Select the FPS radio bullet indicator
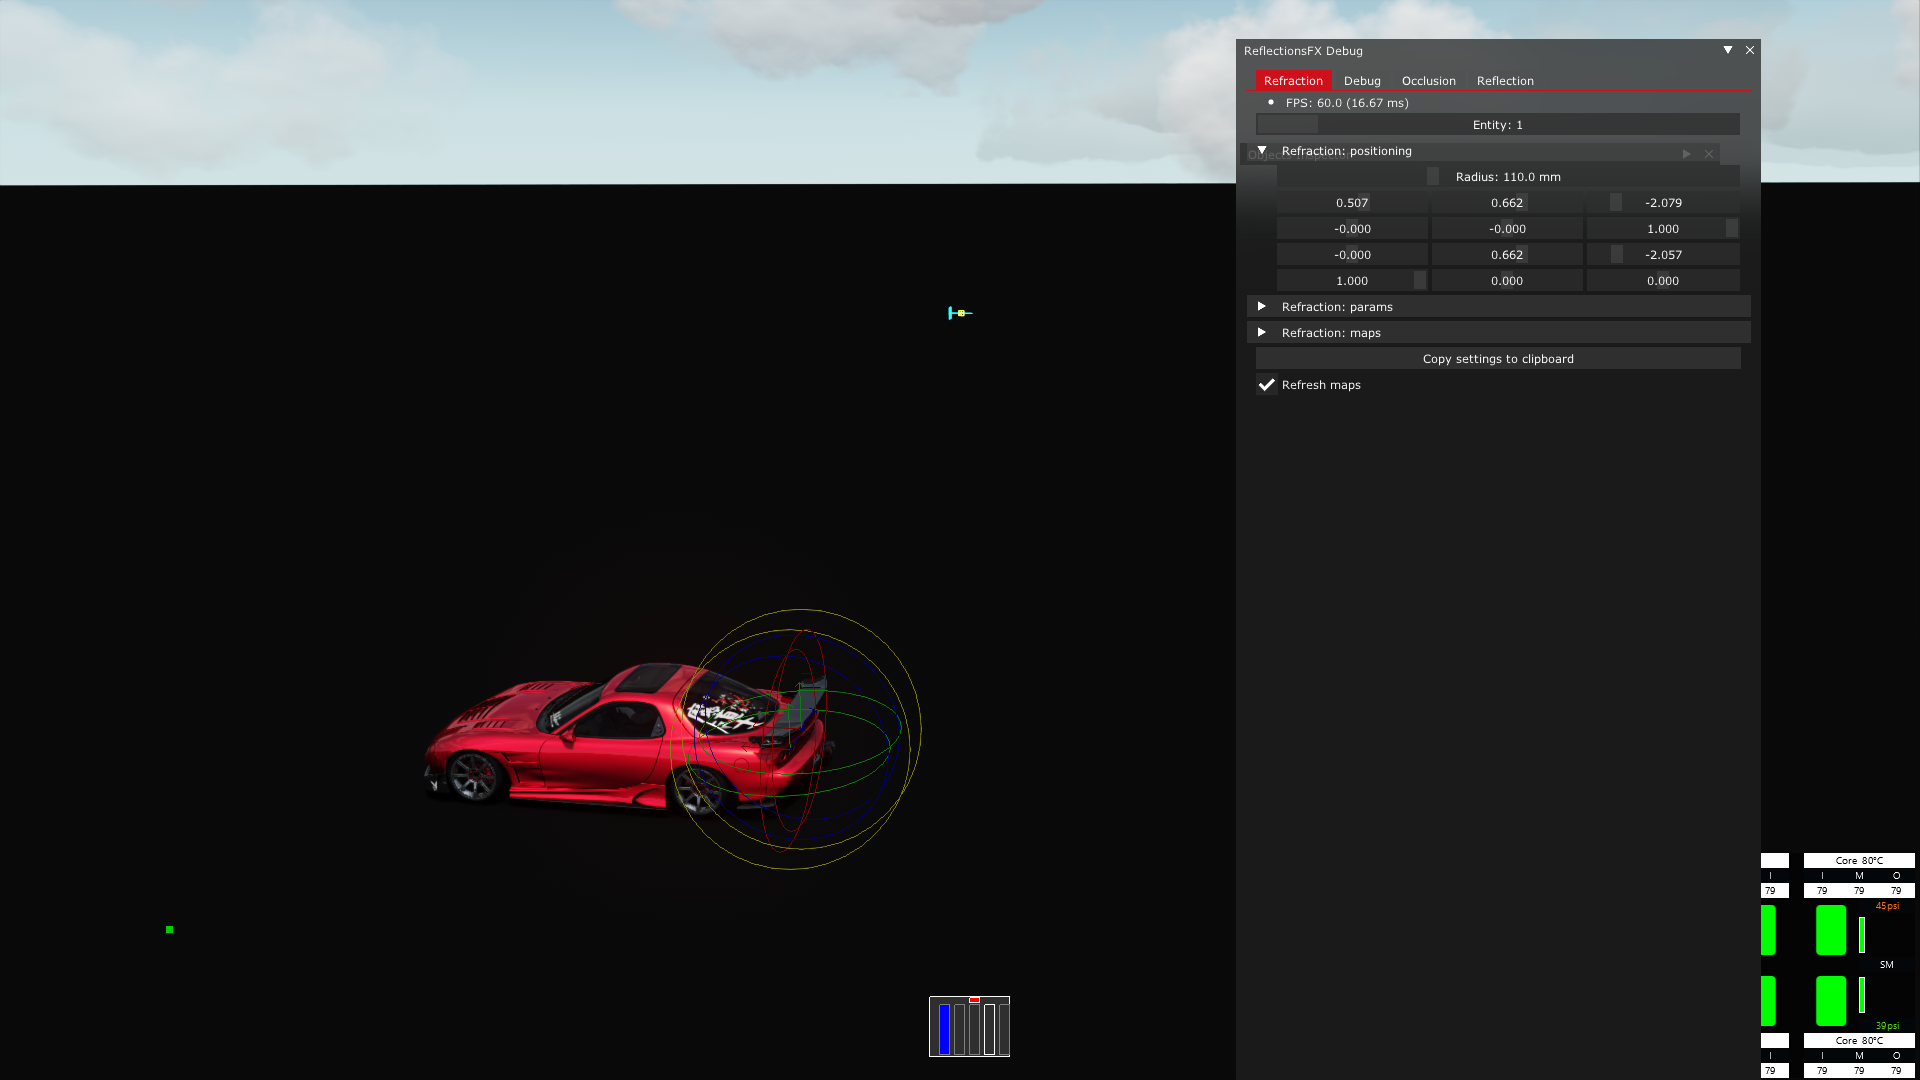 1271,102
